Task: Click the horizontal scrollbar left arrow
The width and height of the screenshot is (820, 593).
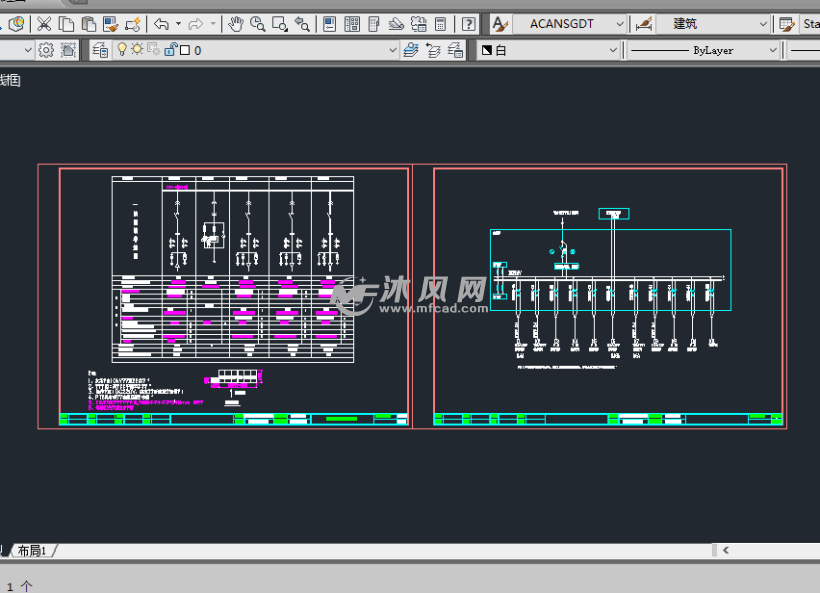Action: pos(725,550)
